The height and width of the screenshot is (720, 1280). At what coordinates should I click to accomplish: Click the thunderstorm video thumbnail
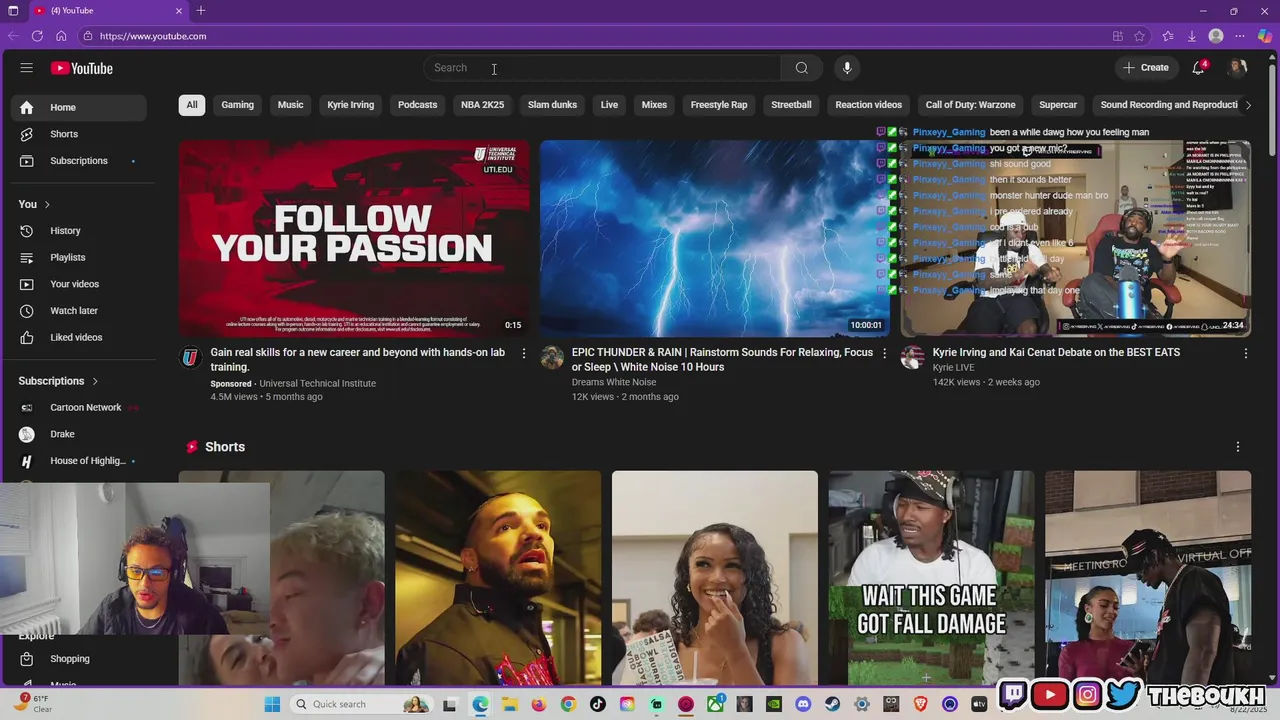[x=714, y=238]
